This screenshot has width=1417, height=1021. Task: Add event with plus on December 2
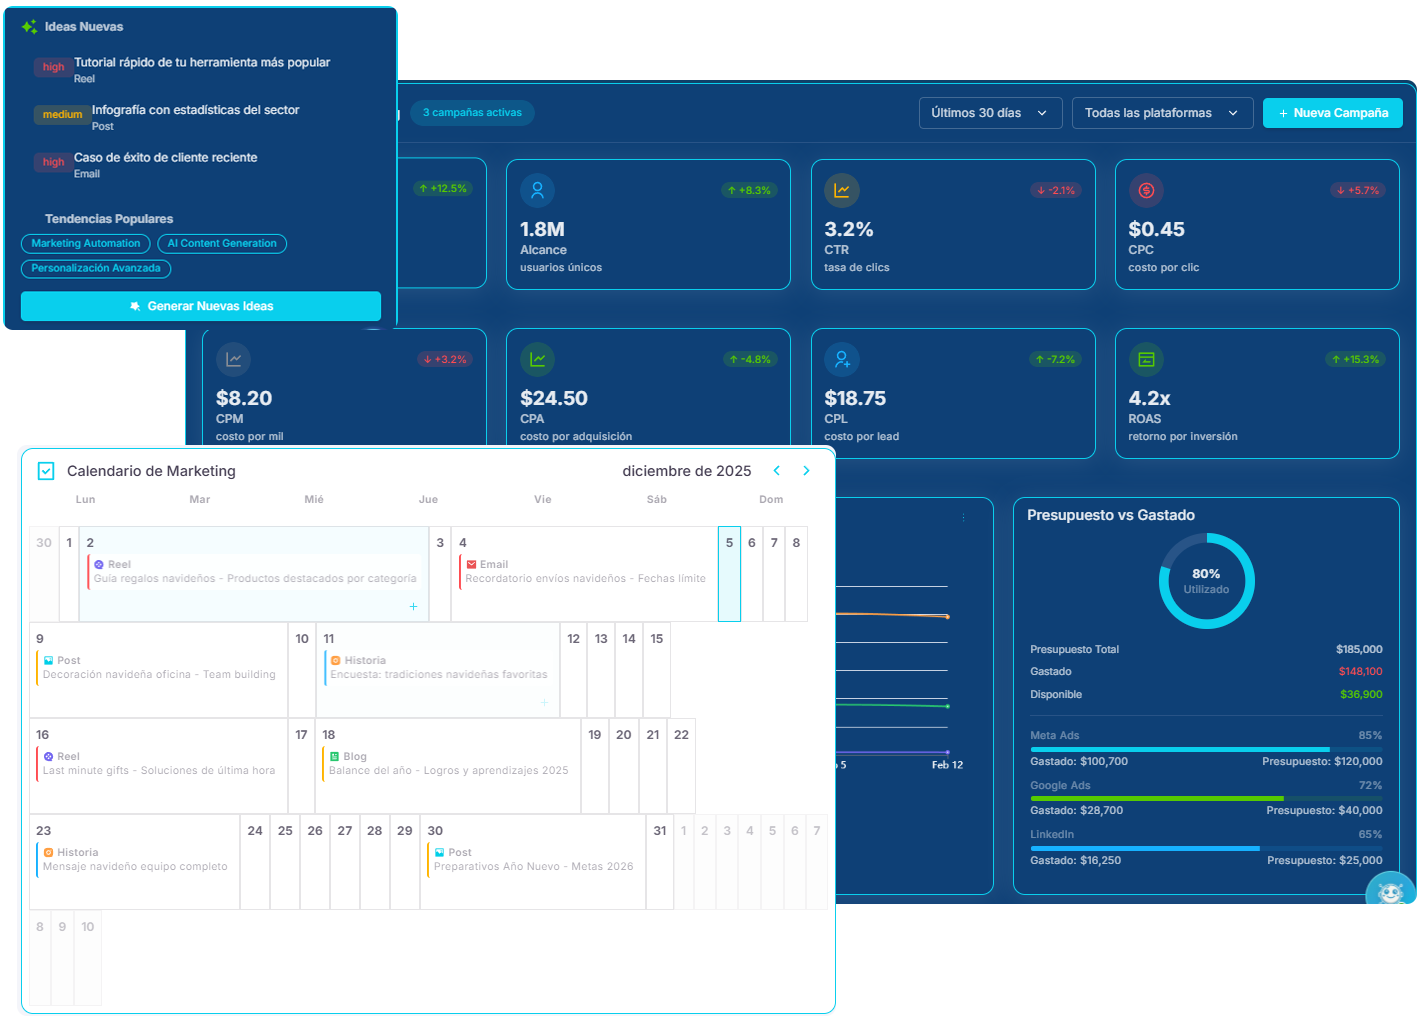pos(413,607)
